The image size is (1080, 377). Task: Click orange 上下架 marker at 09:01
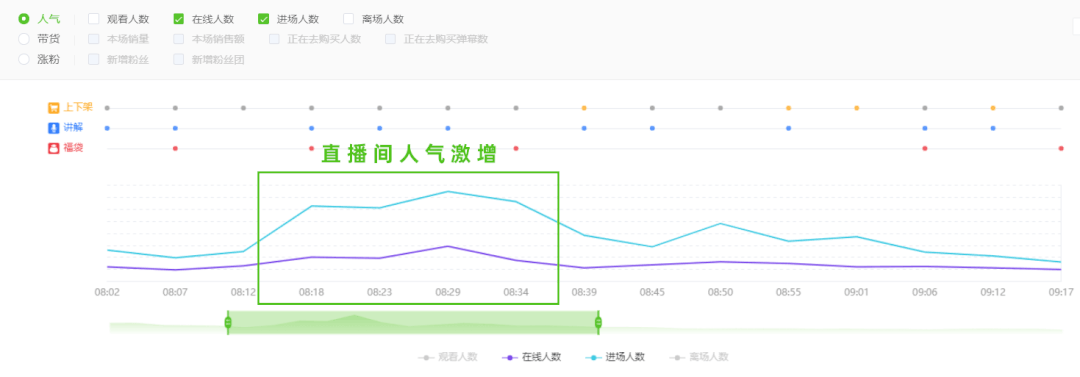[x=857, y=108]
